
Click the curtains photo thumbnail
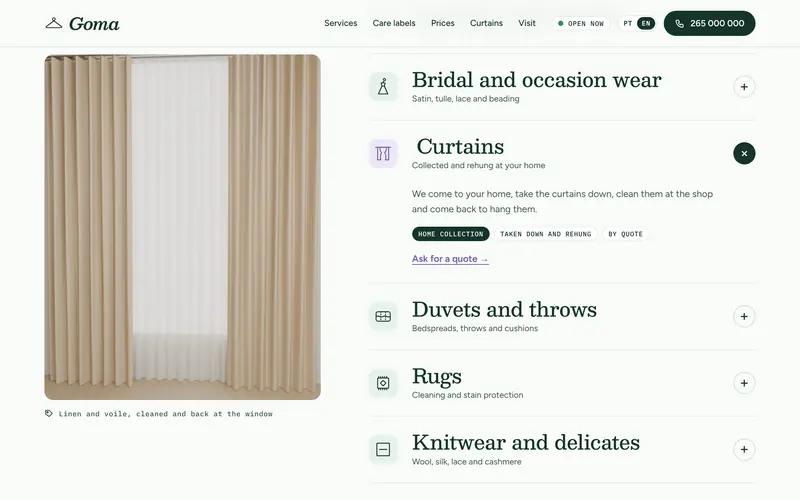[x=183, y=227]
